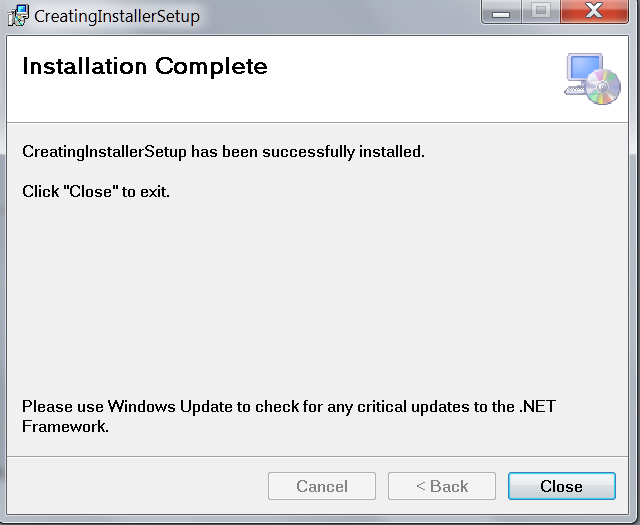
Task: Minimize the CreatingInstallerSetup window
Action: 500,14
